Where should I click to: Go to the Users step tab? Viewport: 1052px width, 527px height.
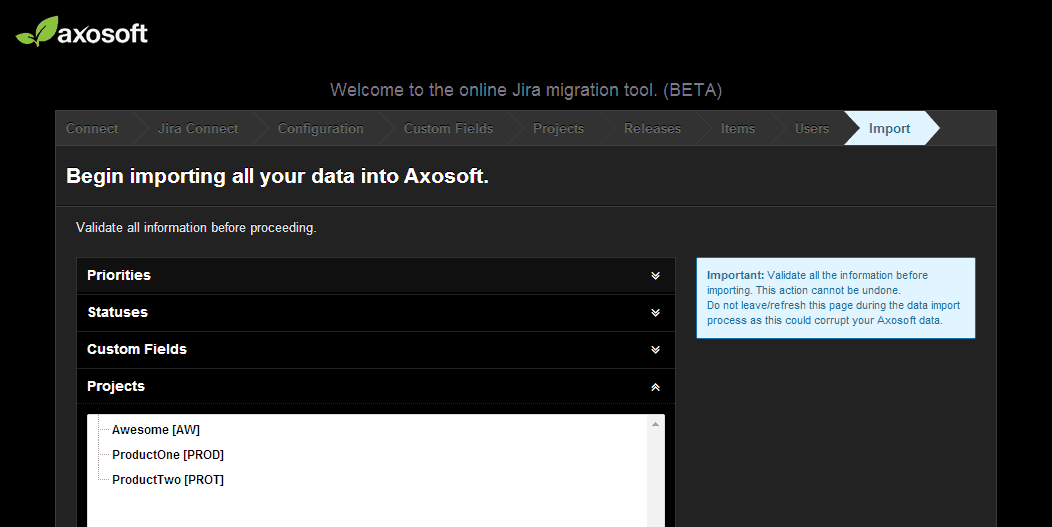812,128
